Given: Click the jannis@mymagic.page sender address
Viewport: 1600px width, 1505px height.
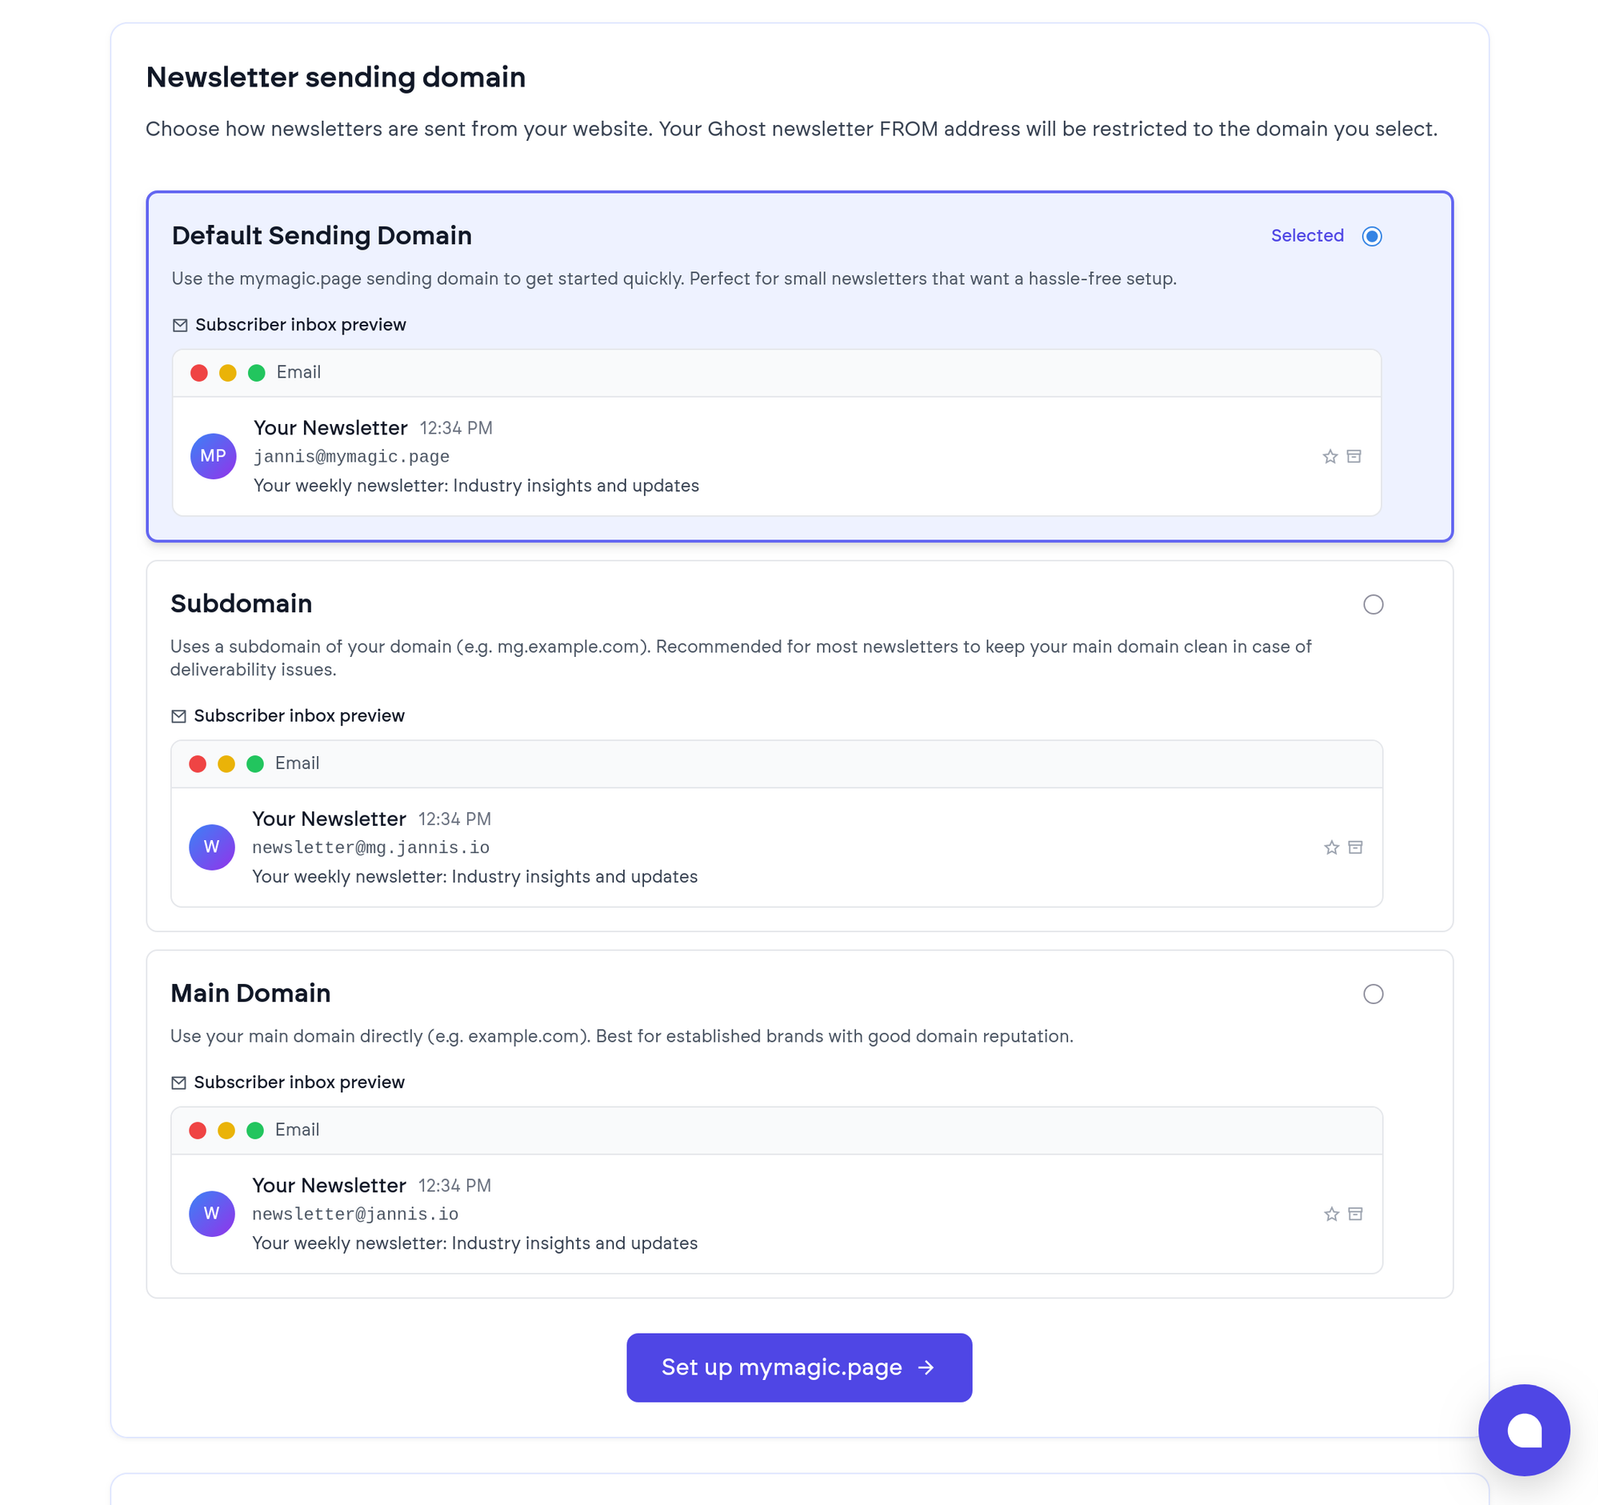Looking at the screenshot, I should 351,457.
